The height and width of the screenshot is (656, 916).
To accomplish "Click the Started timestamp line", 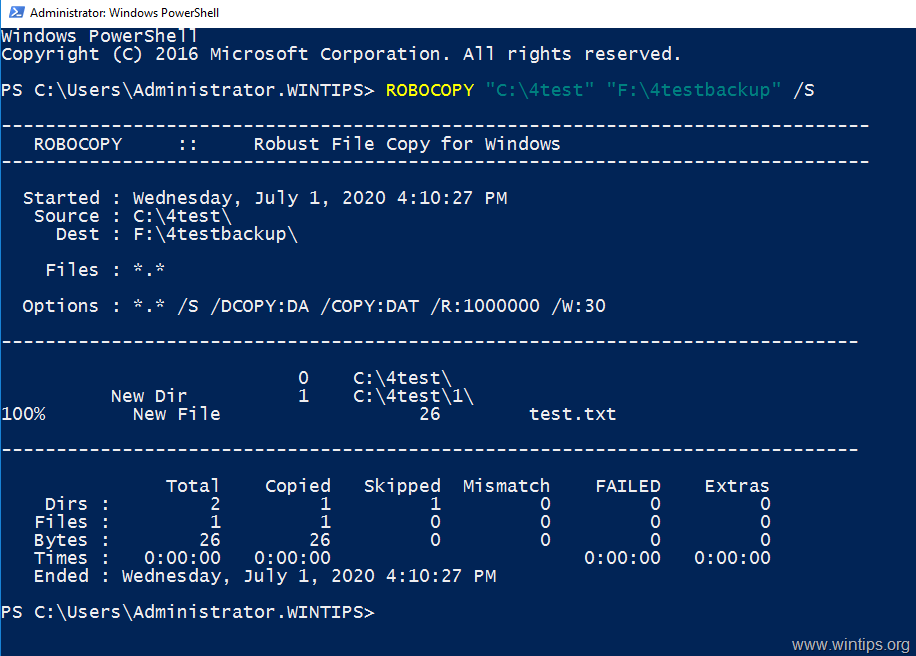I will (x=265, y=198).
